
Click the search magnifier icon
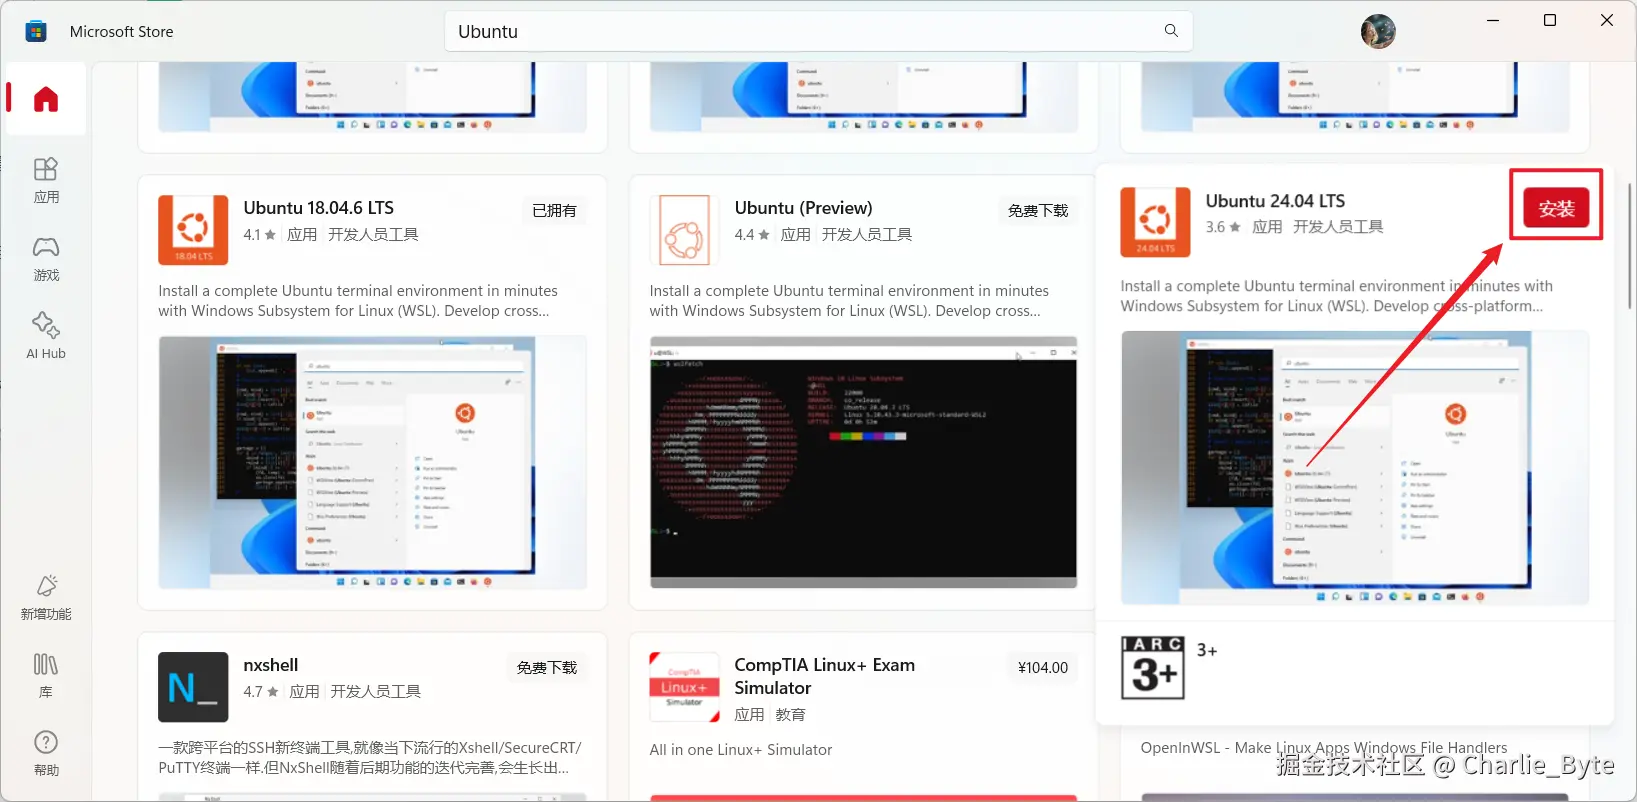point(1171,31)
